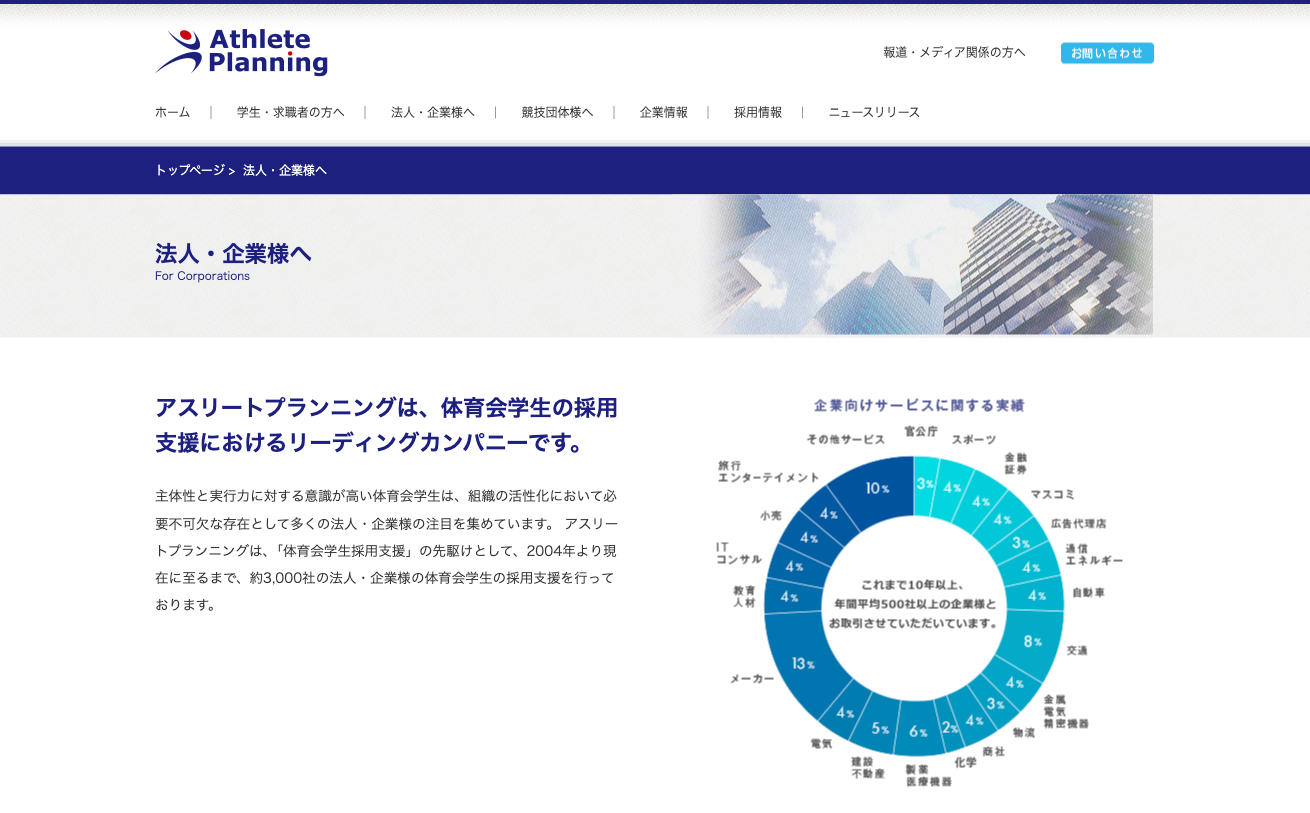
Task: Click the skyscraper banner image
Action: (926, 265)
